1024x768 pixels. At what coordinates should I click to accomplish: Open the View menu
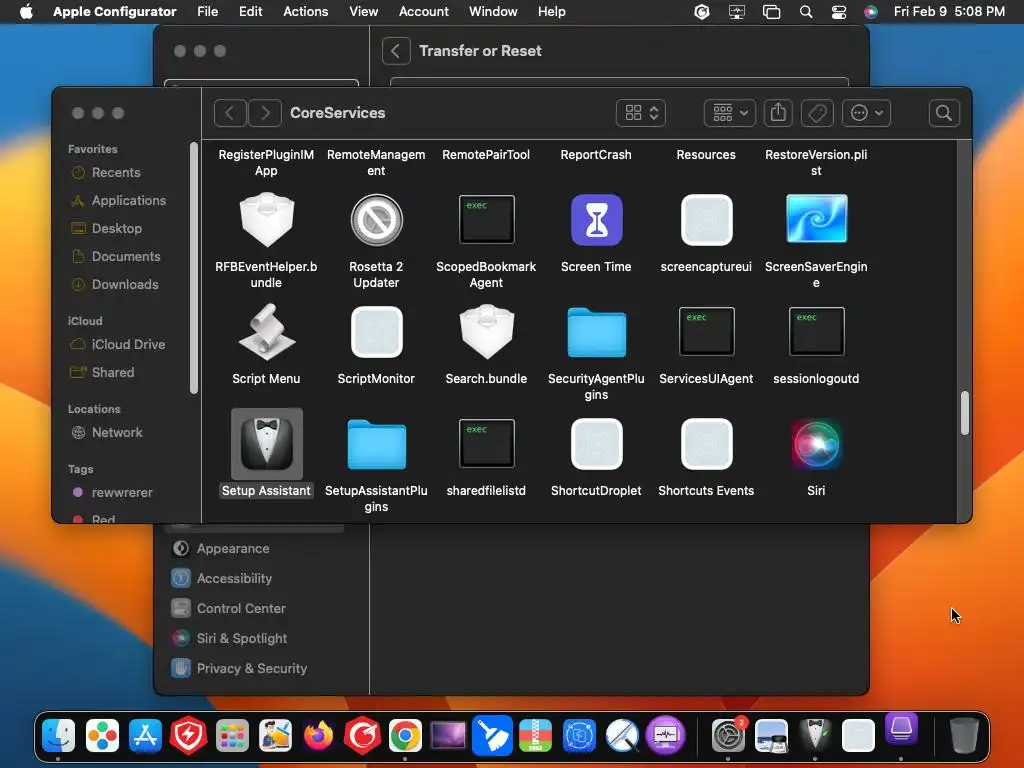point(364,12)
